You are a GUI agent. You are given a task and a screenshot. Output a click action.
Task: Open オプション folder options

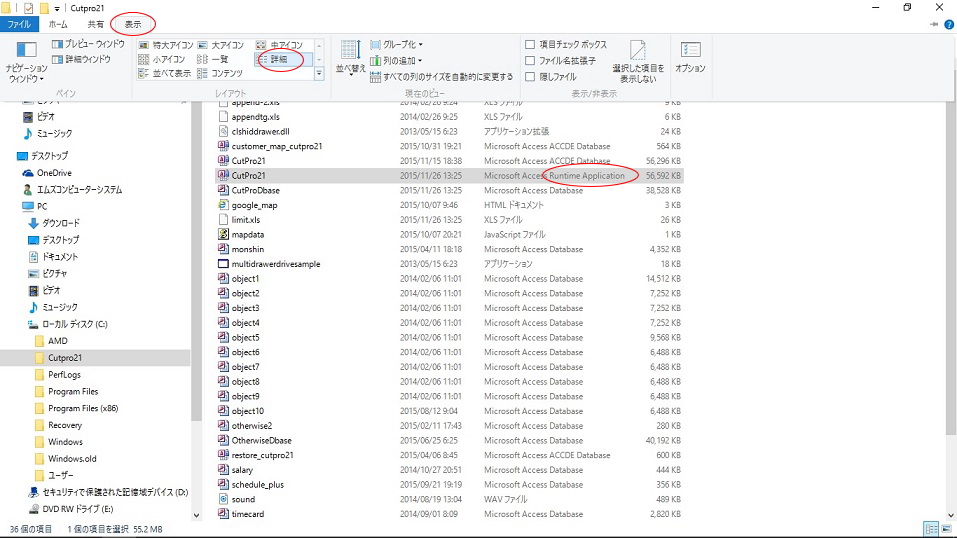pos(690,58)
